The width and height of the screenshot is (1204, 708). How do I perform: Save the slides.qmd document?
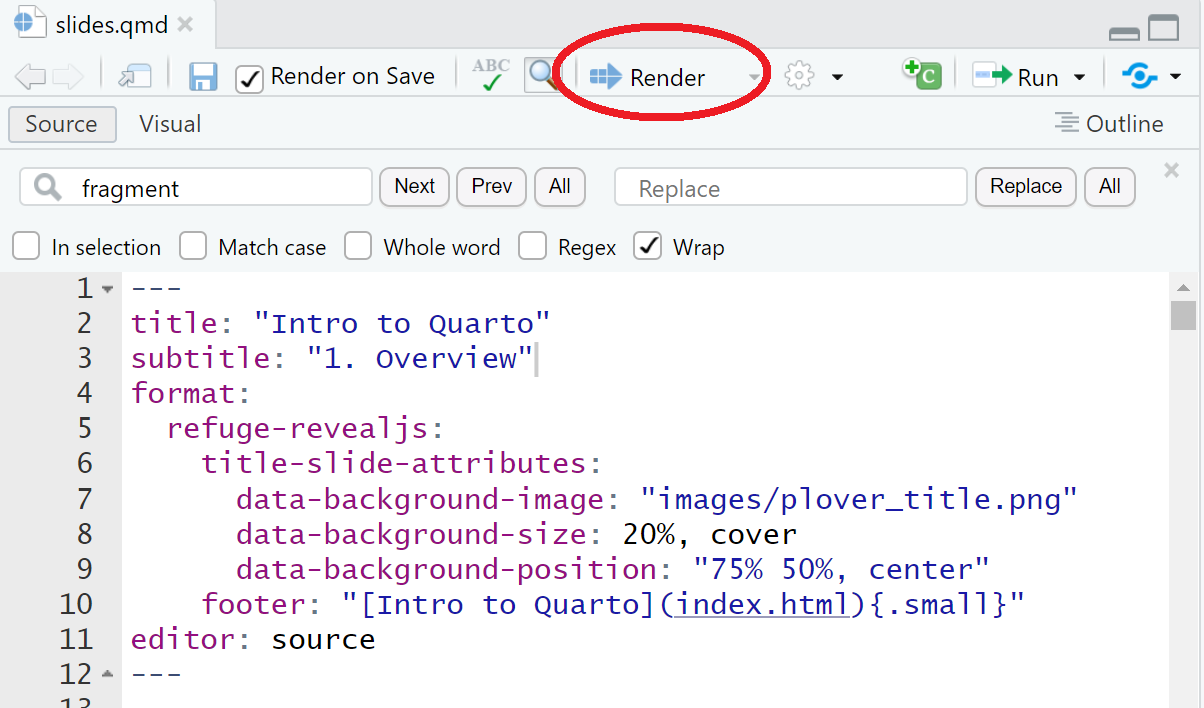point(203,76)
